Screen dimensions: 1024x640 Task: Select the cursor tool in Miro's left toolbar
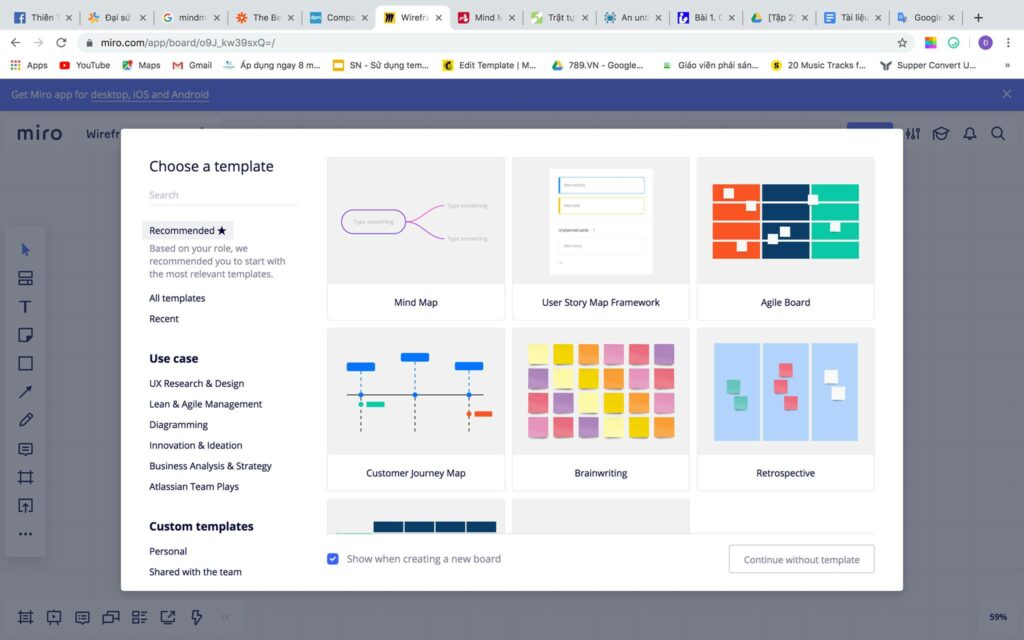[25, 249]
